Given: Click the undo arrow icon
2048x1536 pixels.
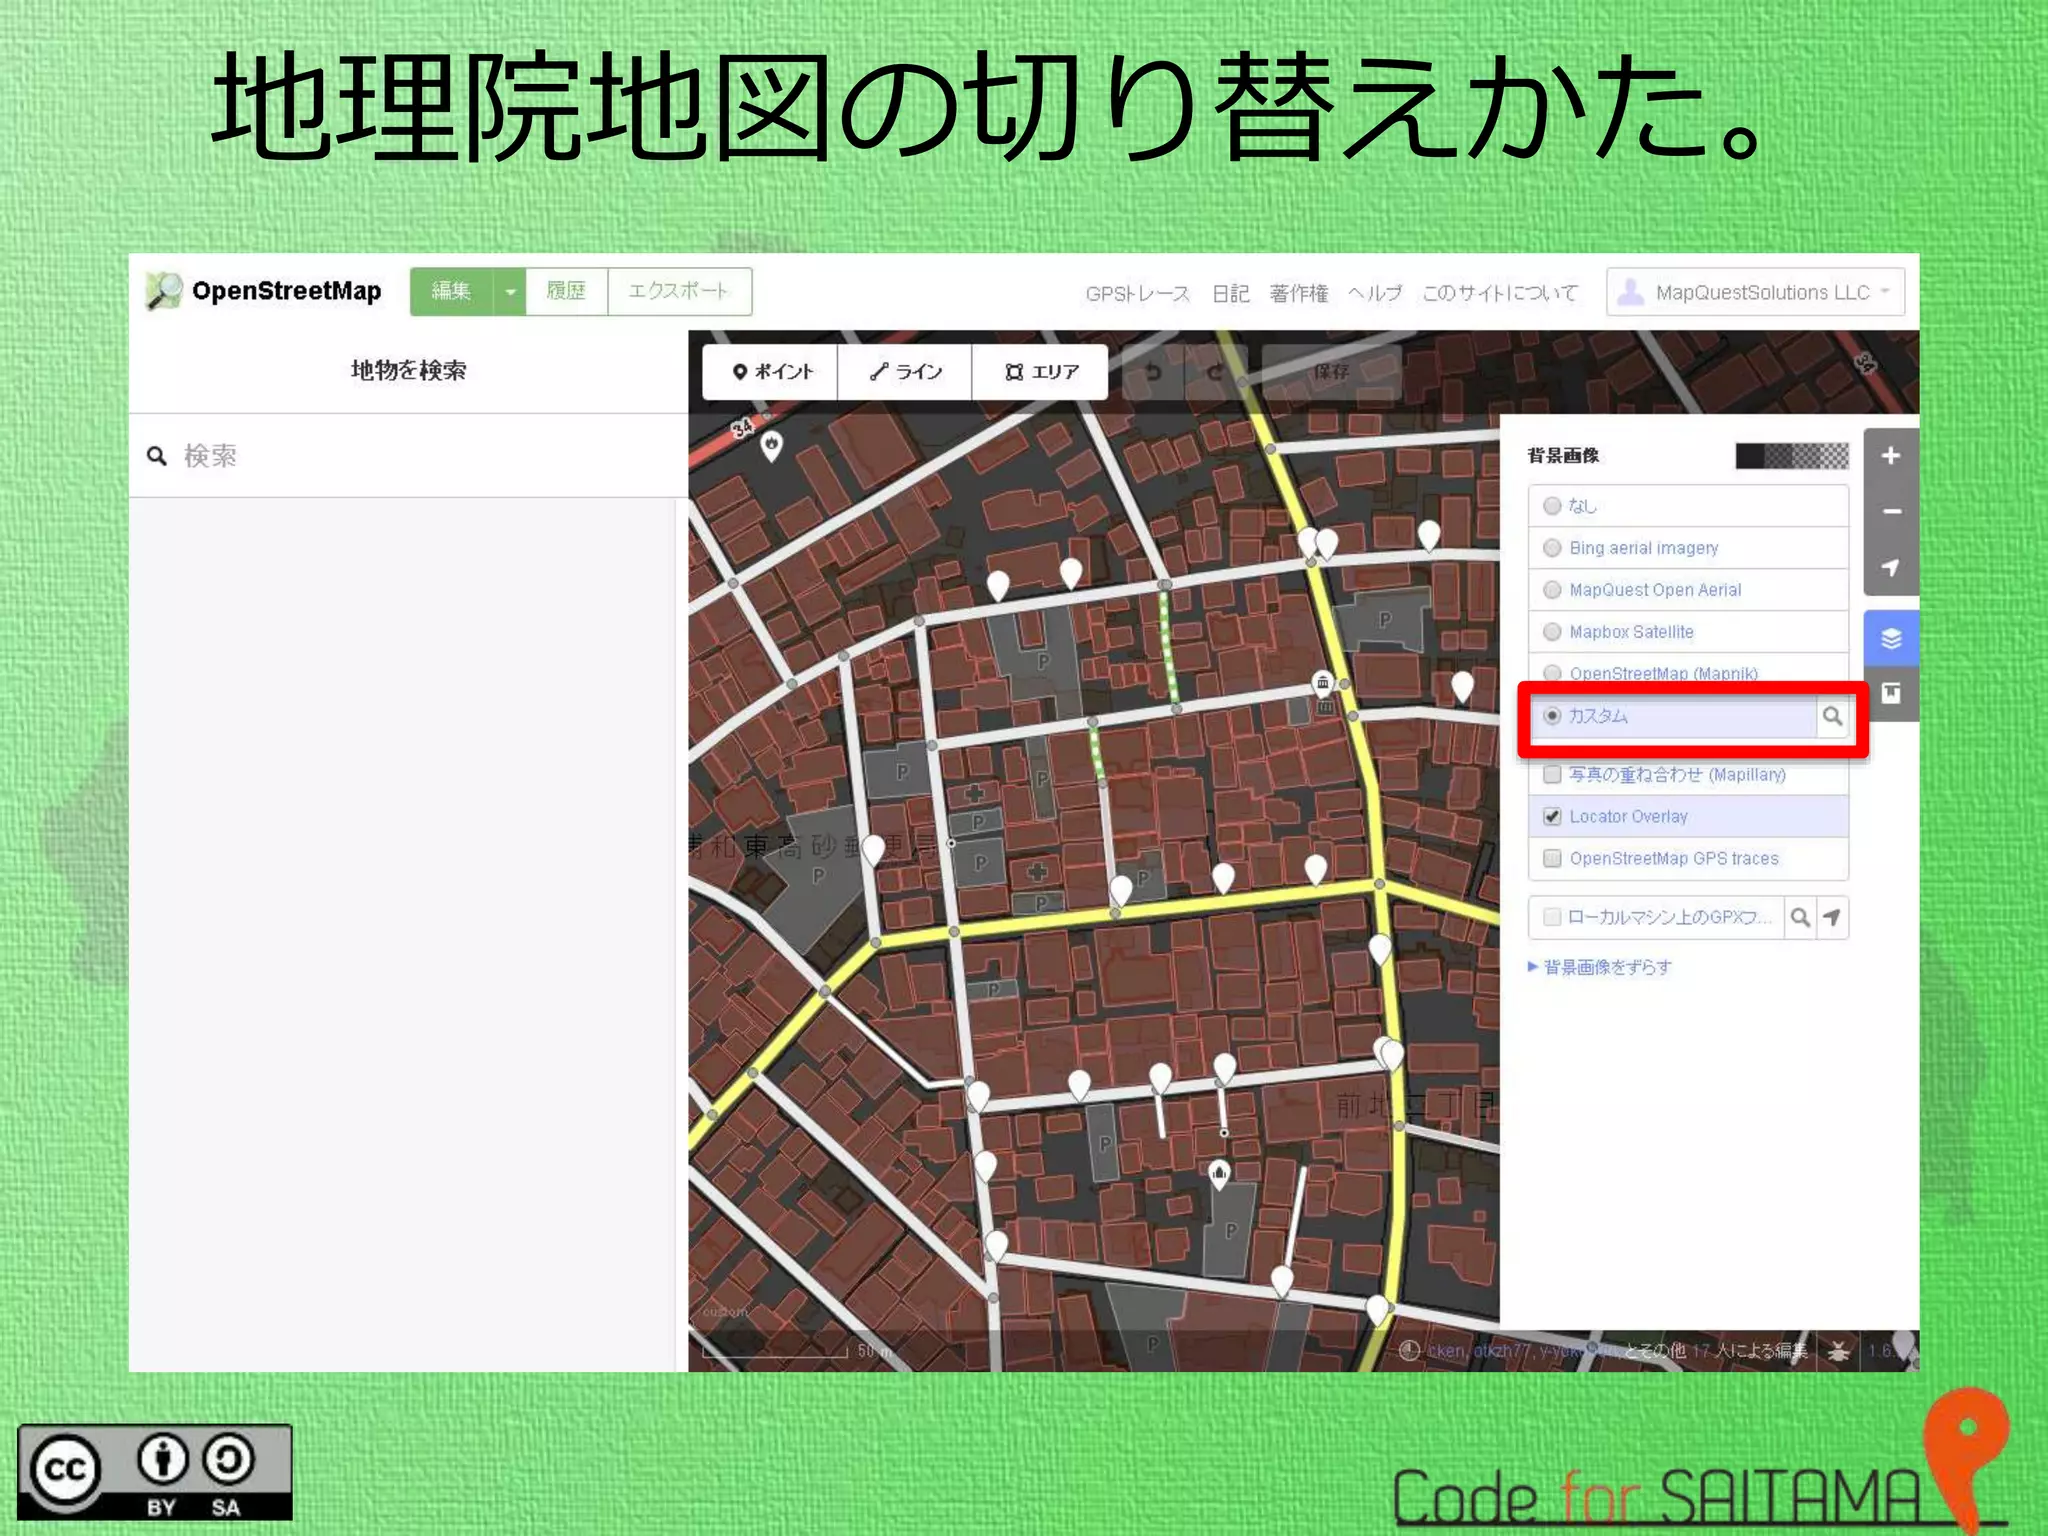Looking at the screenshot, I should (x=1153, y=372).
